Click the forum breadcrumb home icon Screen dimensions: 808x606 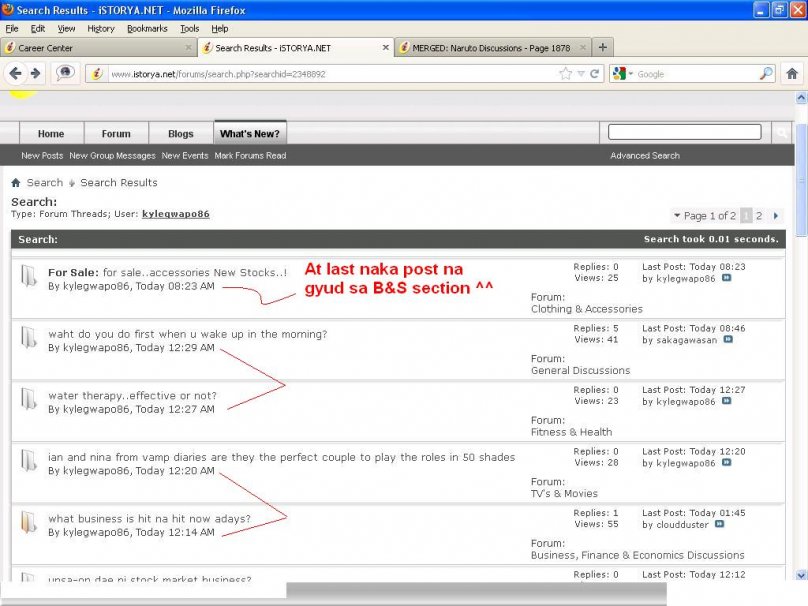point(16,183)
